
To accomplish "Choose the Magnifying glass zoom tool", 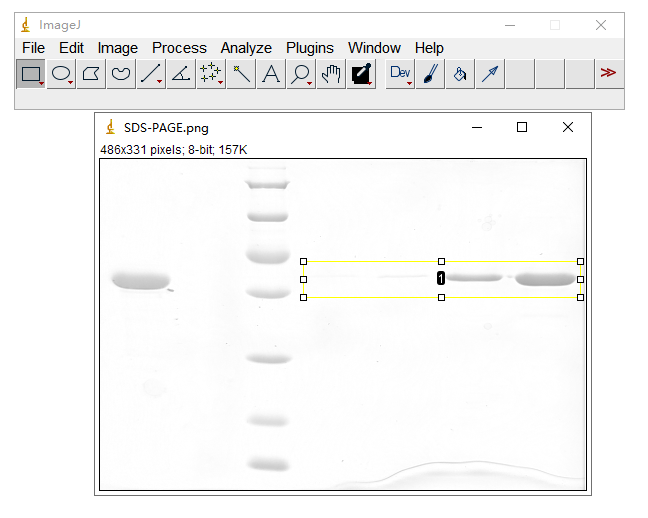I will pyautogui.click(x=300, y=73).
